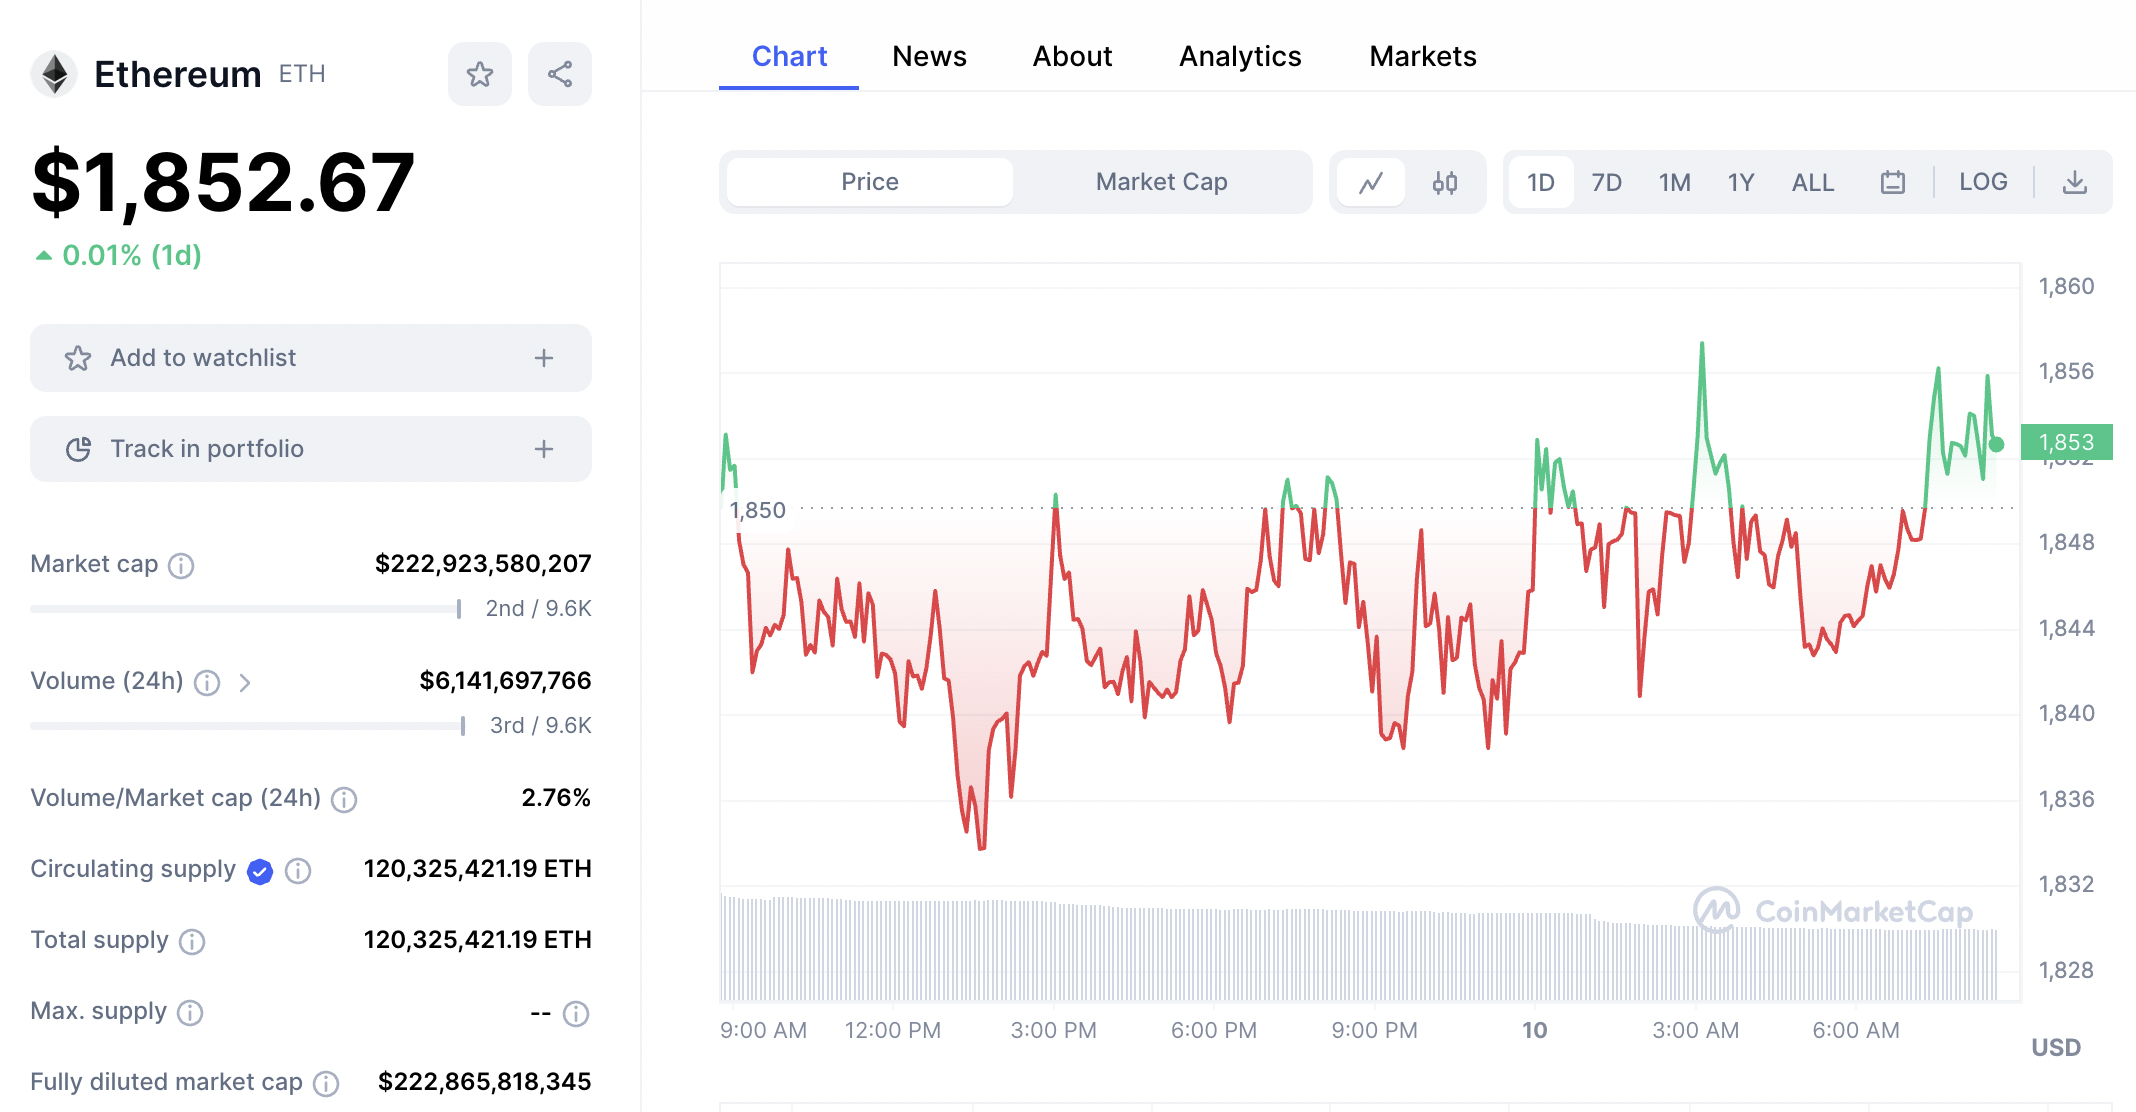
Task: Click Market cap info icon
Action: [x=181, y=566]
